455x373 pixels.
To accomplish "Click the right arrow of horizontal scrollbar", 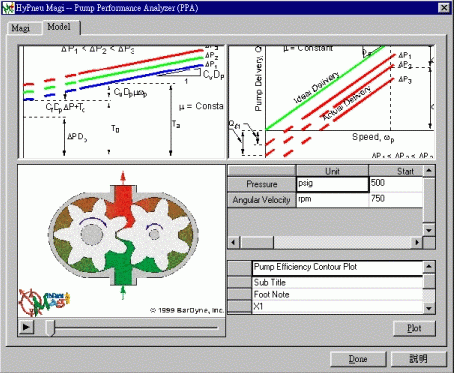I will 417,242.
